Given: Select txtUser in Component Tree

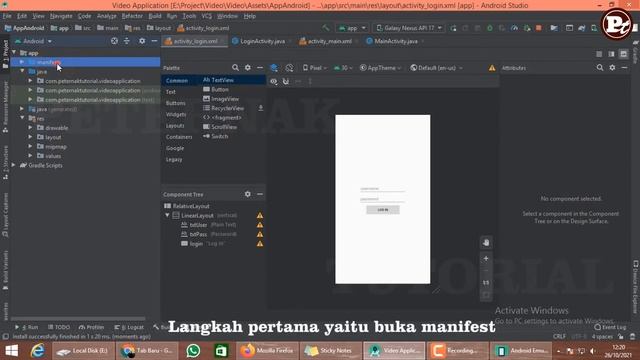Looking at the screenshot, I should coord(198,225).
